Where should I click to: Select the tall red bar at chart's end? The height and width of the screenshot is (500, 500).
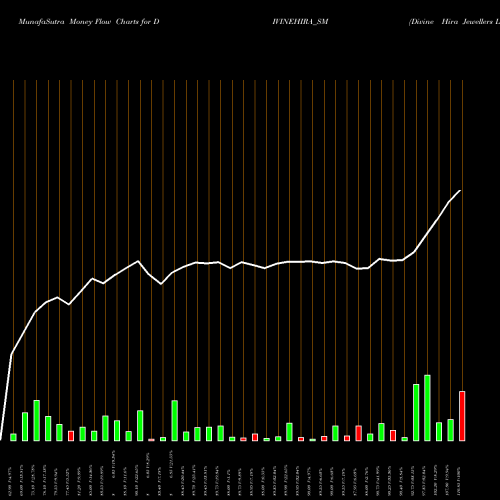click(462, 416)
